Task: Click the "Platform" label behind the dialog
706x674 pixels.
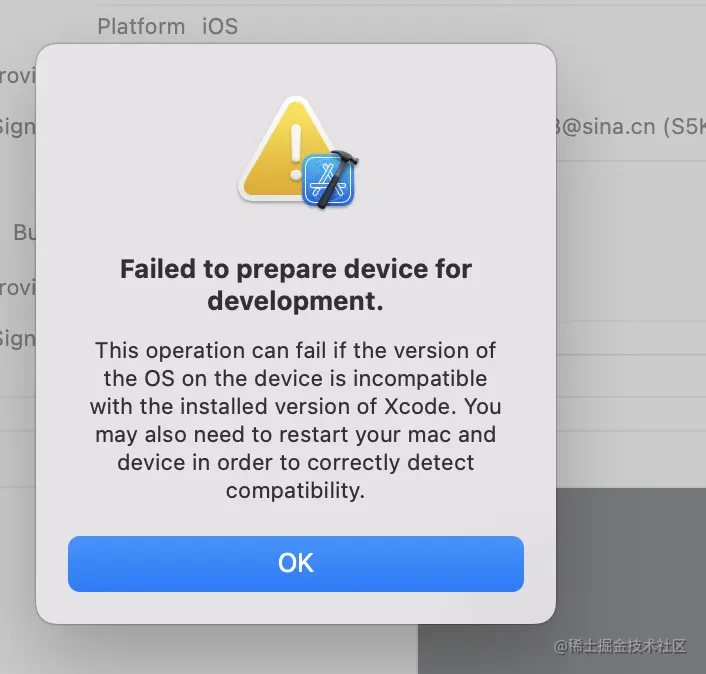Action: (141, 26)
